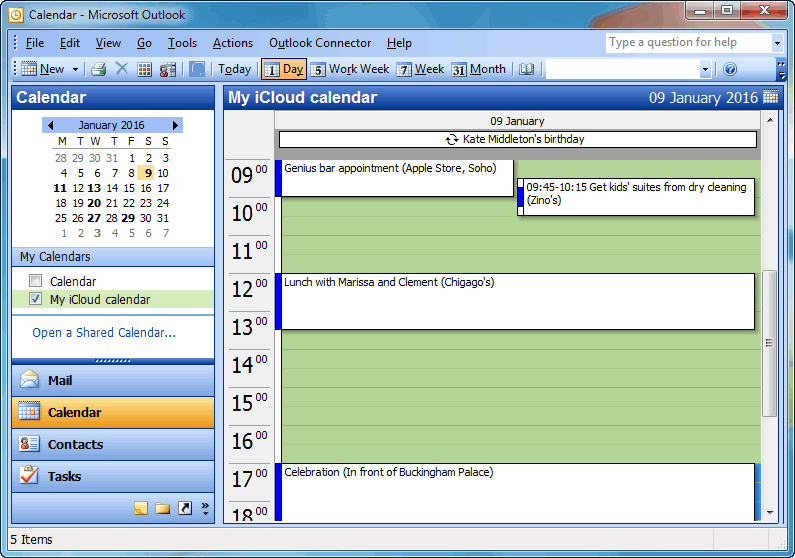Open the Edit menu

tap(69, 43)
